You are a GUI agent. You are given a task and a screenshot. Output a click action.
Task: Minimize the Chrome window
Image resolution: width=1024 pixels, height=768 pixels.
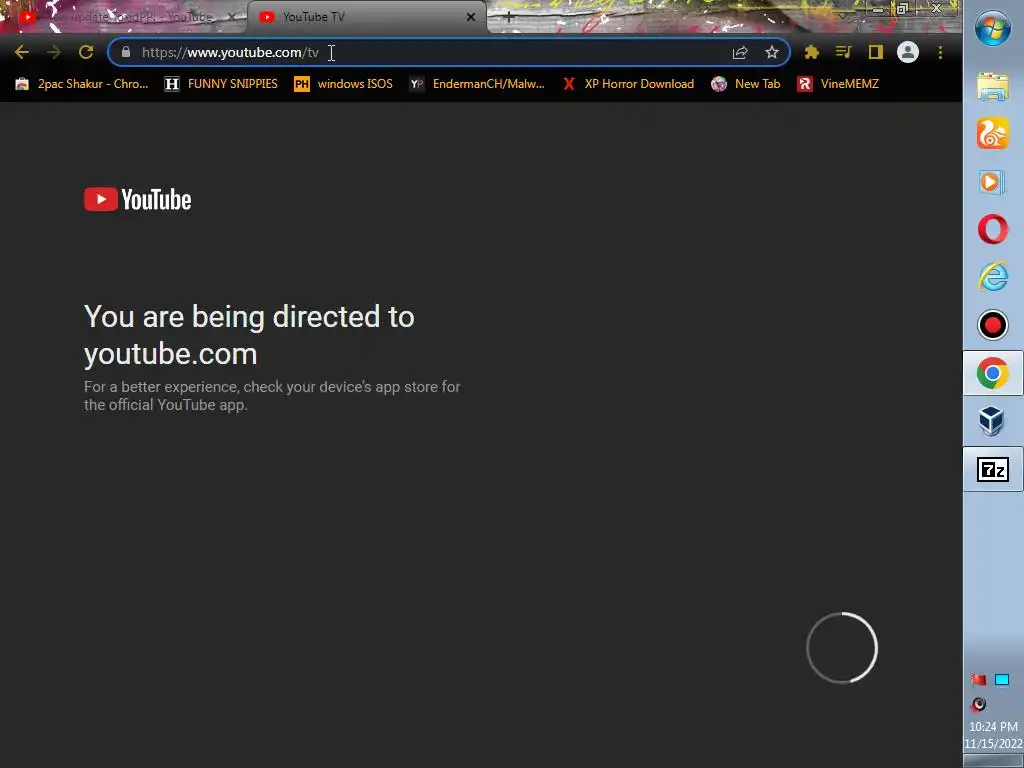pyautogui.click(x=878, y=8)
